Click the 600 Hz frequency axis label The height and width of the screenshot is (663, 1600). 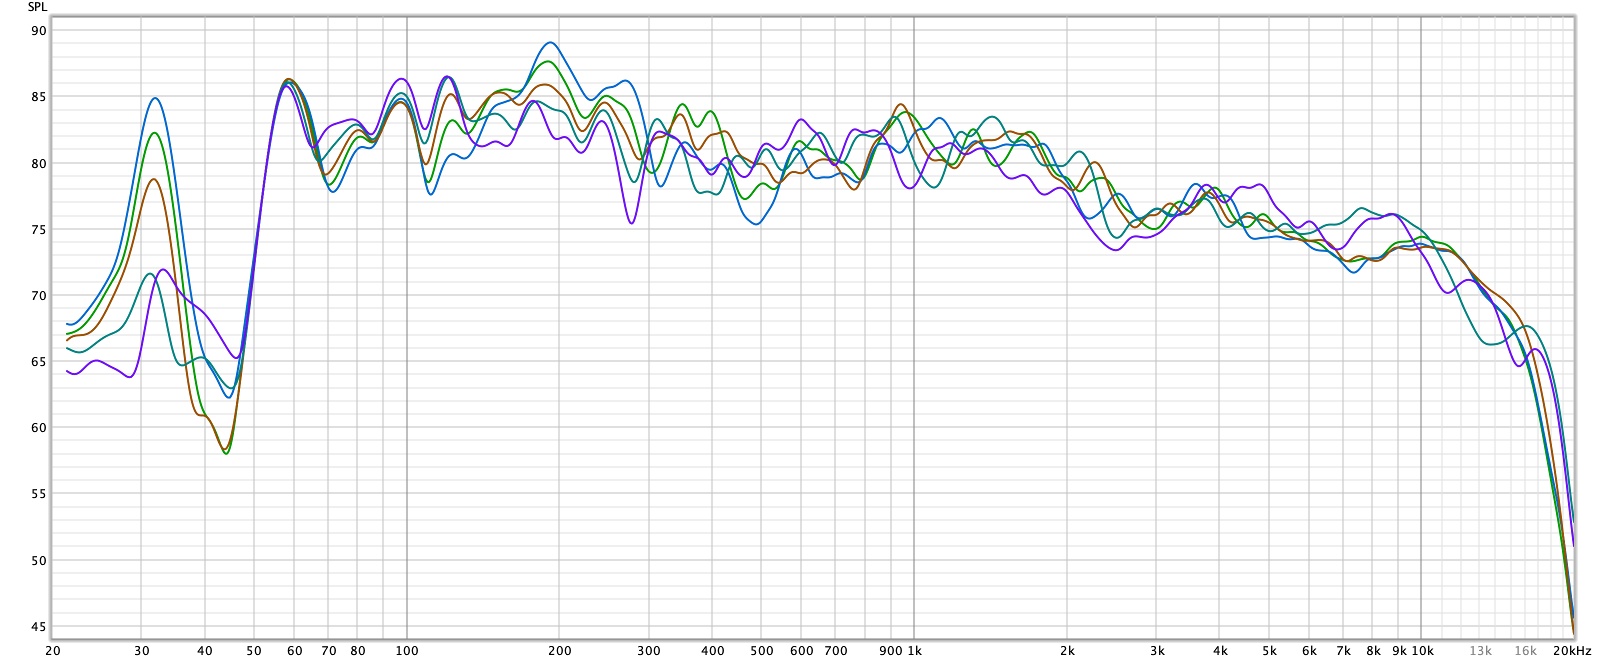(x=802, y=651)
